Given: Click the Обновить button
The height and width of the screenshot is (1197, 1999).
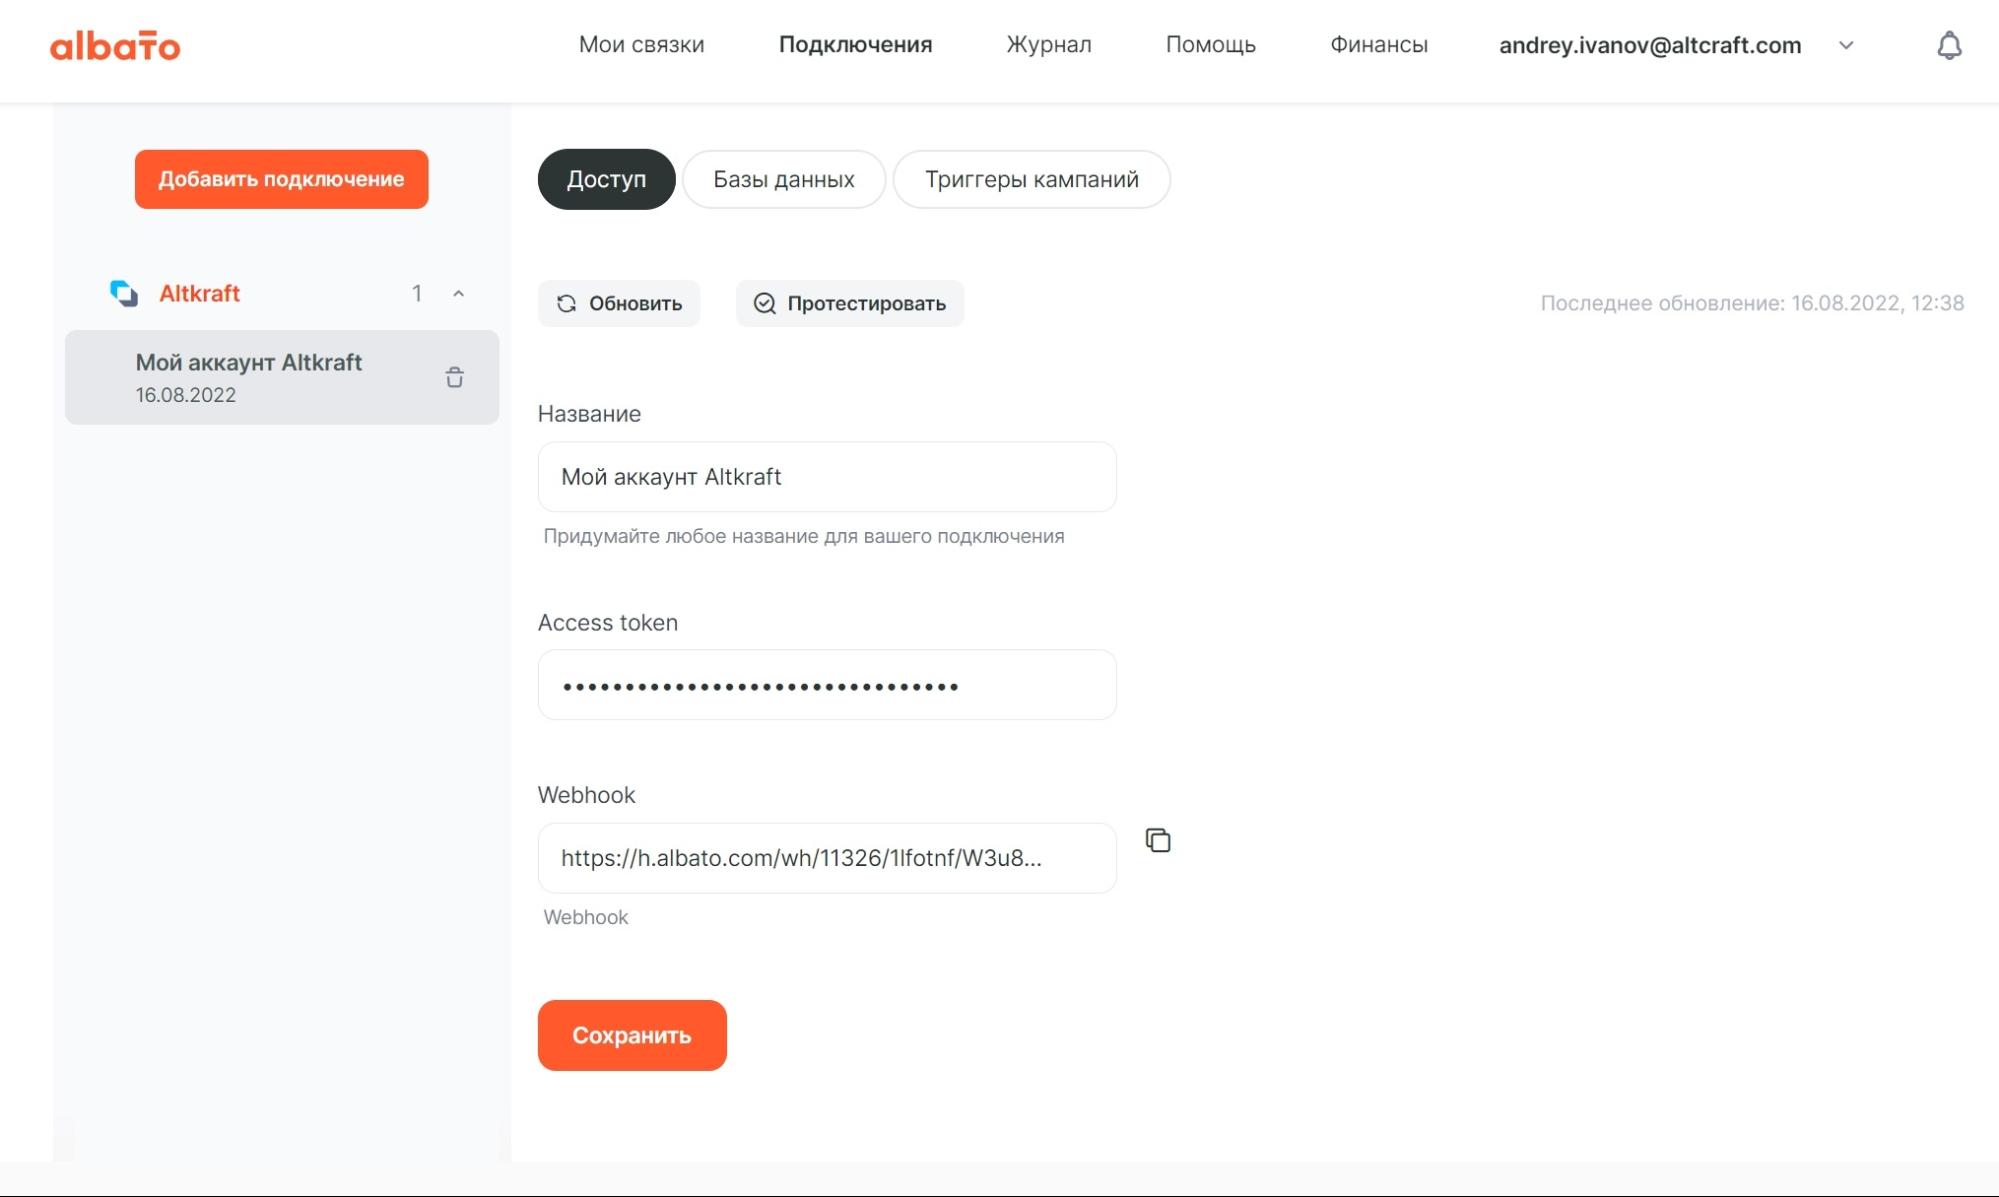Looking at the screenshot, I should (619, 303).
